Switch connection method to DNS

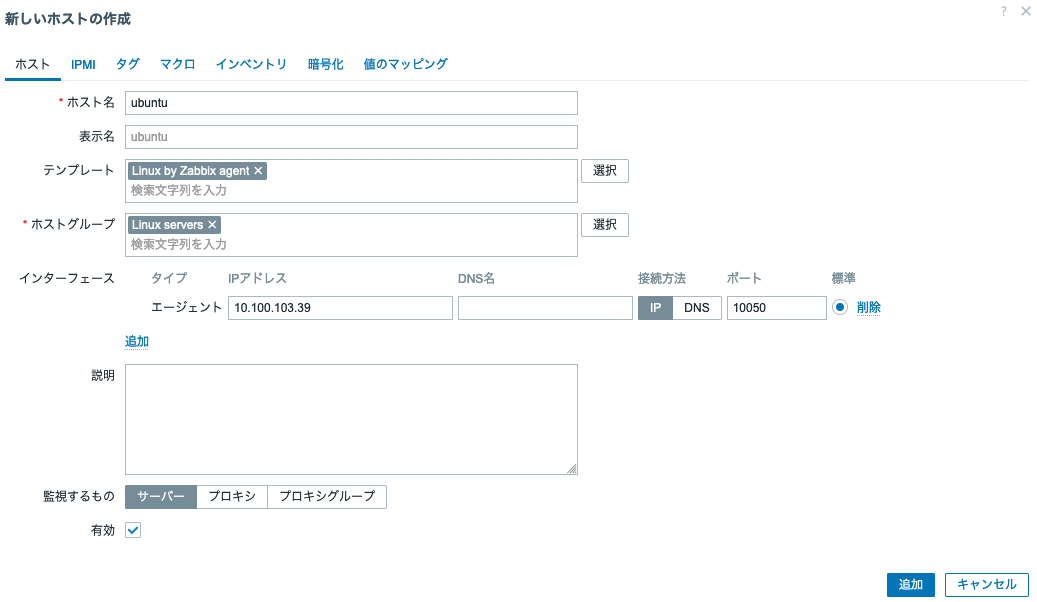coord(696,308)
